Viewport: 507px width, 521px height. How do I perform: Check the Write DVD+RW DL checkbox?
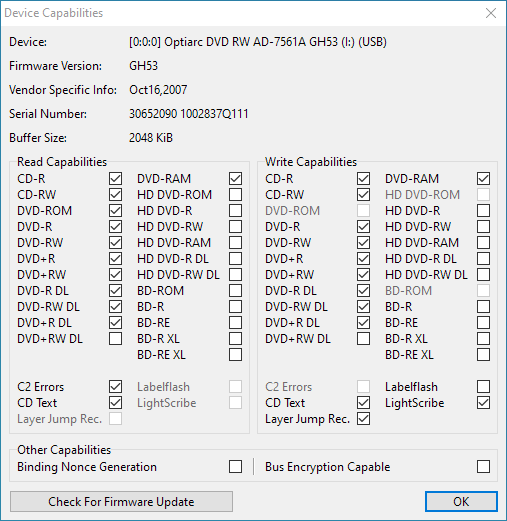363,339
